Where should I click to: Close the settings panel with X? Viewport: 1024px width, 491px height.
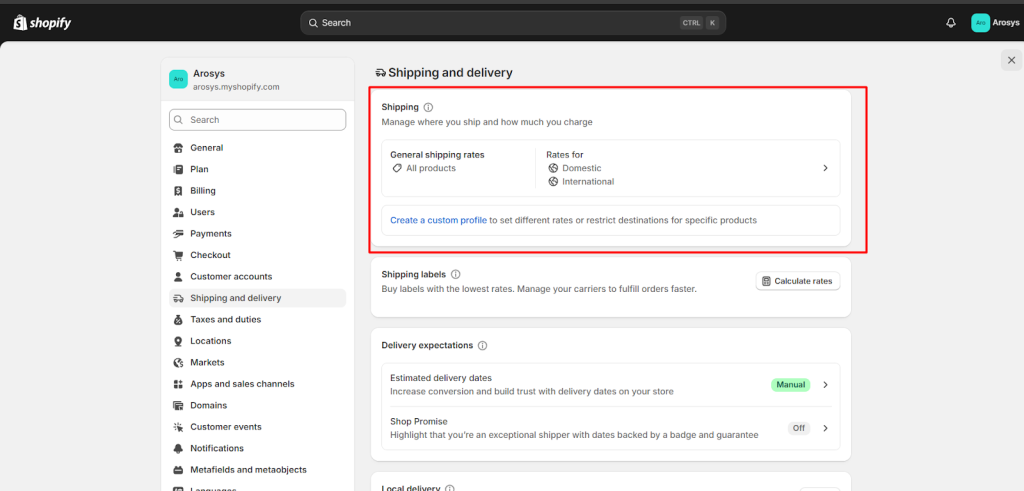pos(1011,61)
